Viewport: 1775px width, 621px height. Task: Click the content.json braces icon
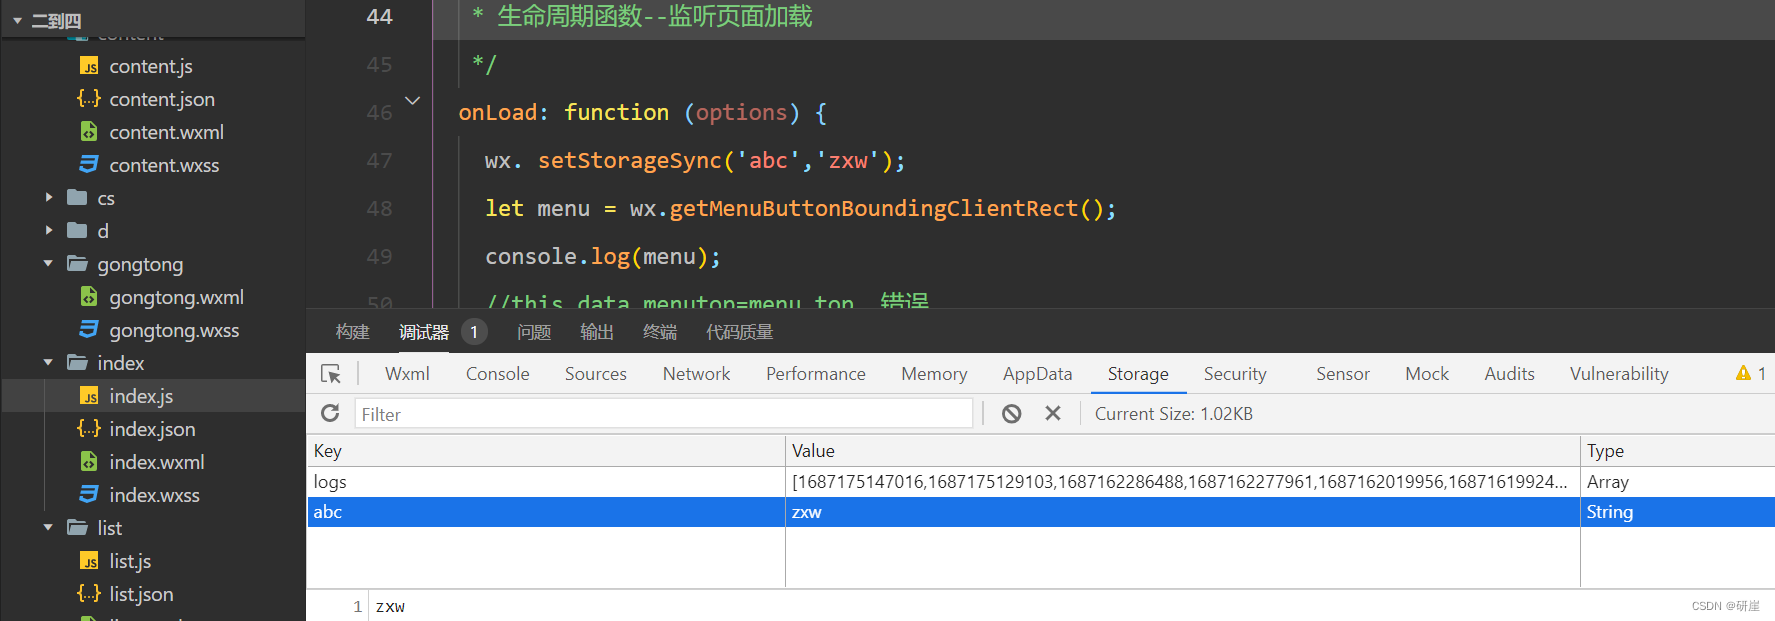89,99
